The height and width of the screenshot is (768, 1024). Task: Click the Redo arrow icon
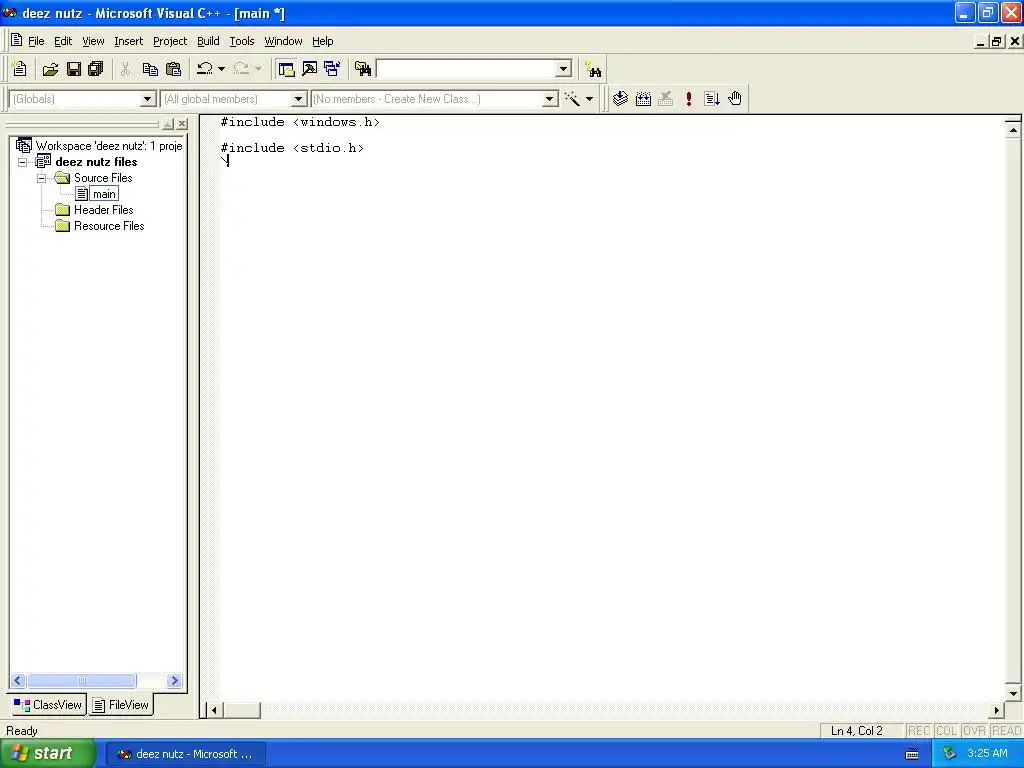click(241, 69)
